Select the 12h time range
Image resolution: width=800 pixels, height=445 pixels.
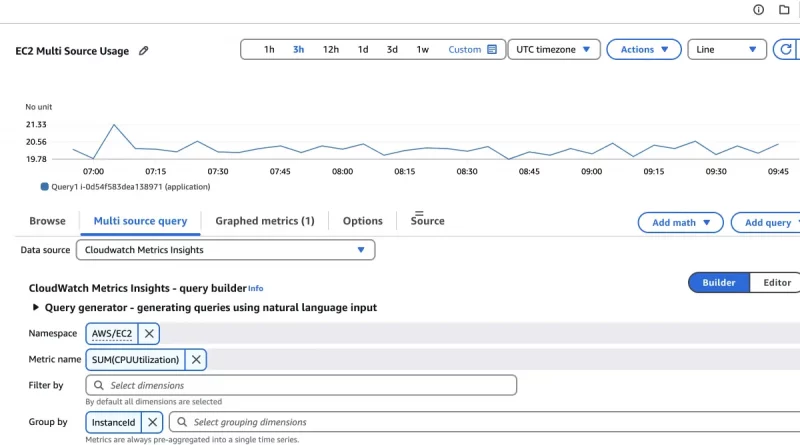(331, 50)
